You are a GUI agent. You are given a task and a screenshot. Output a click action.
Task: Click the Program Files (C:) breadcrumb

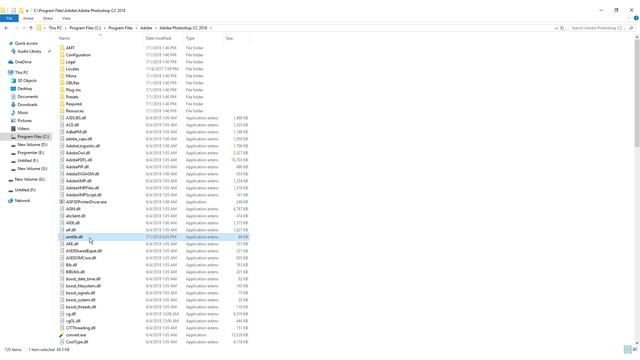[85, 28]
